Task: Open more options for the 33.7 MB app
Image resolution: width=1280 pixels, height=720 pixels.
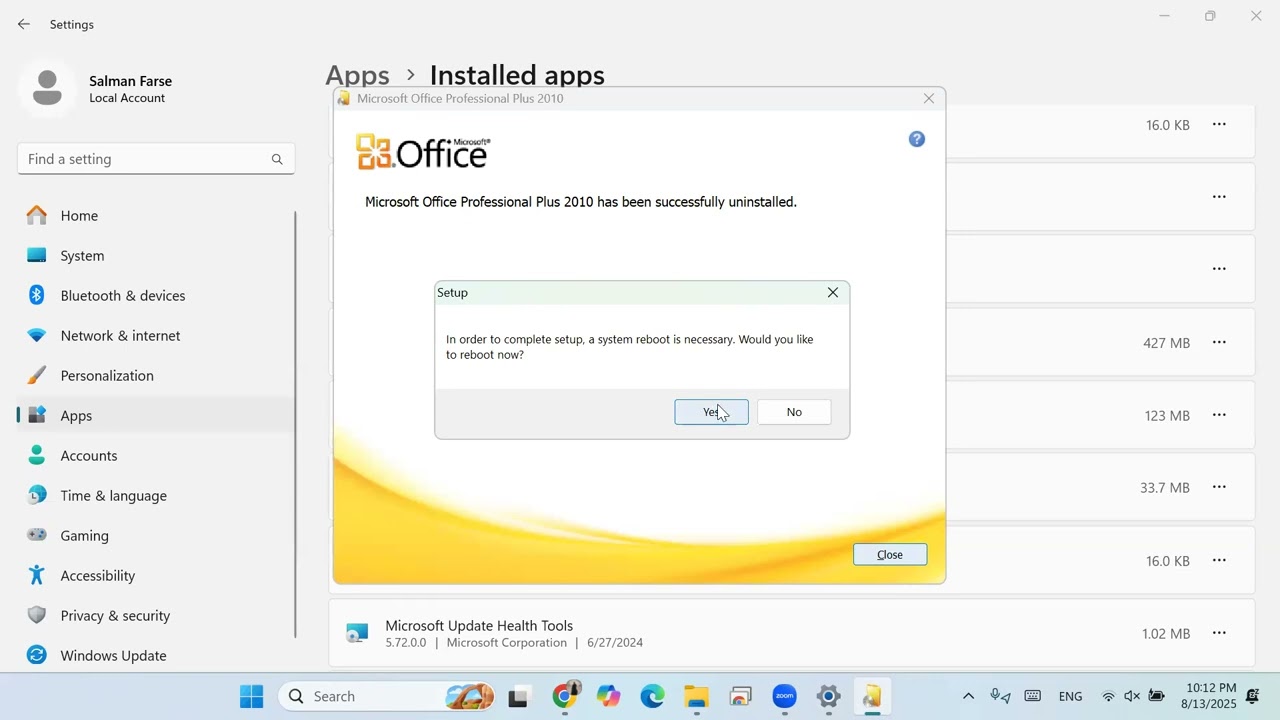Action: (x=1219, y=487)
